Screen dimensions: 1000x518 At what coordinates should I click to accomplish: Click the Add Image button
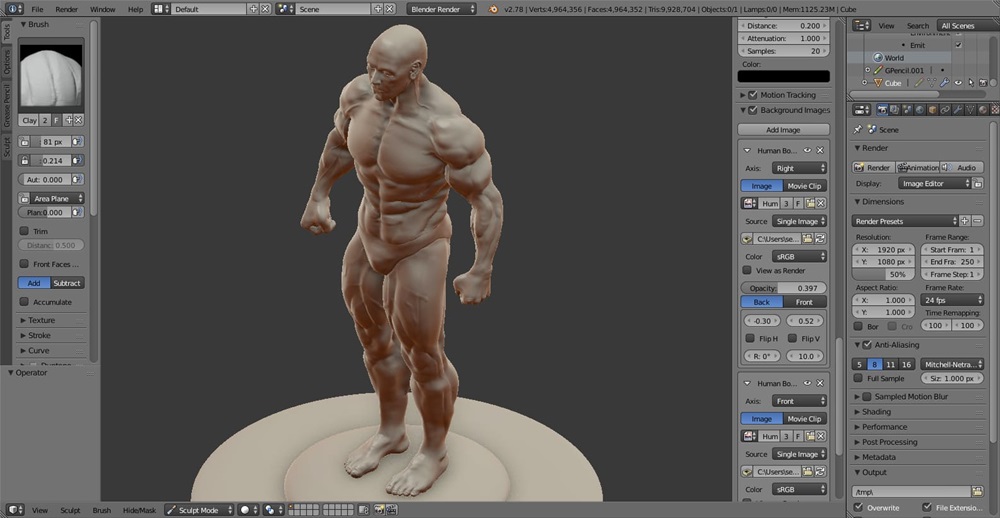[783, 130]
